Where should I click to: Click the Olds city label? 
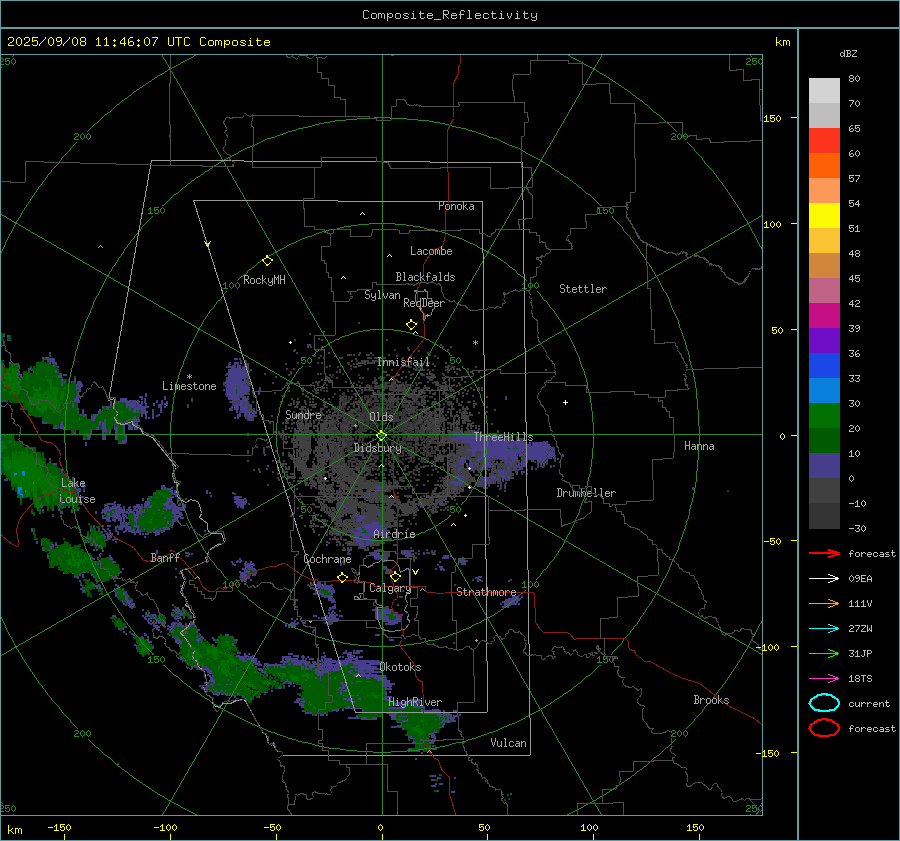381,417
